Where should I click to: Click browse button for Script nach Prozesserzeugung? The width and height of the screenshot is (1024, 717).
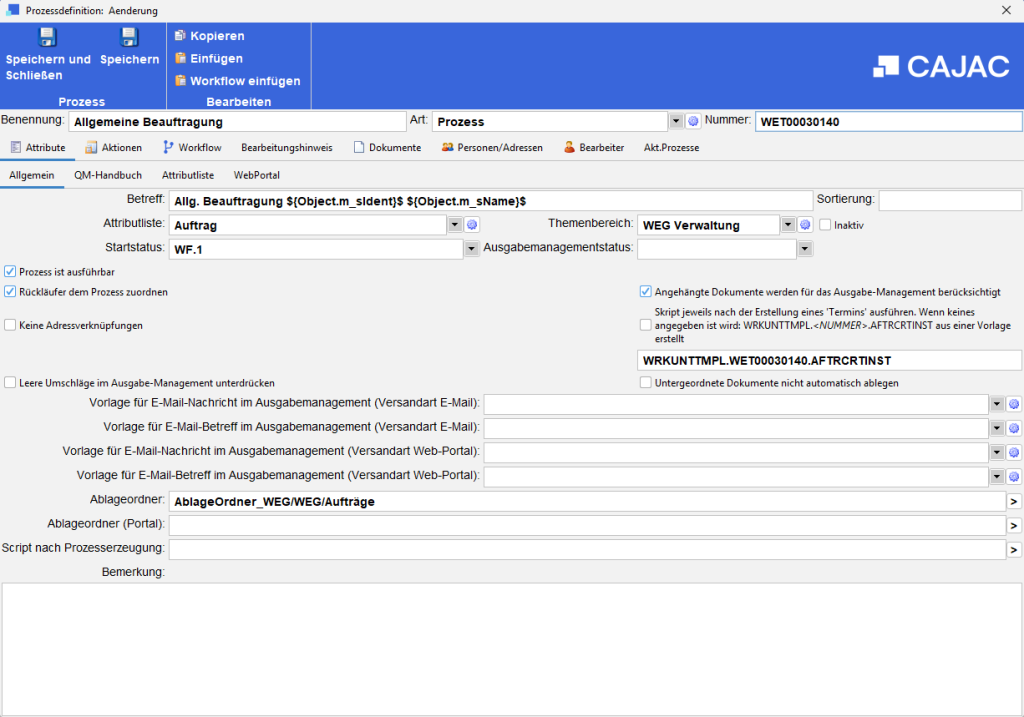point(1013,549)
